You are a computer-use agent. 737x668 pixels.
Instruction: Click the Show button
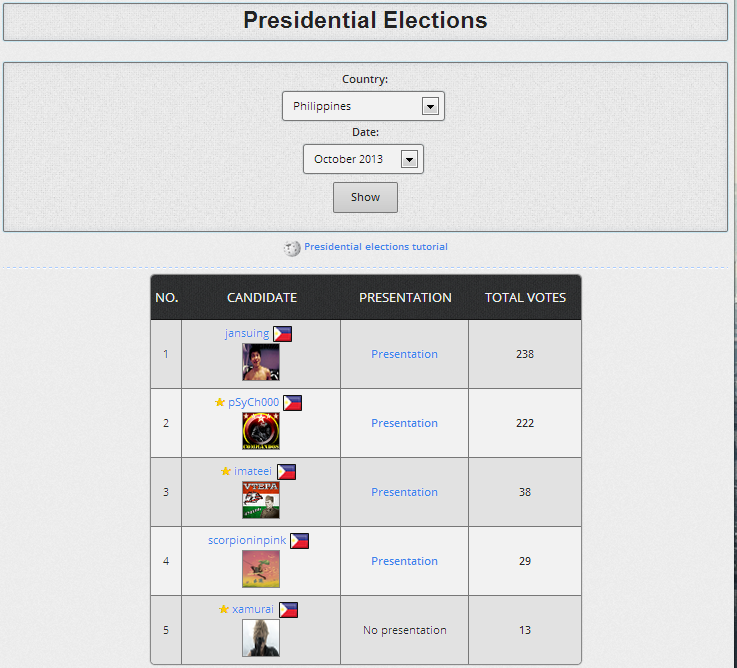tap(365, 197)
